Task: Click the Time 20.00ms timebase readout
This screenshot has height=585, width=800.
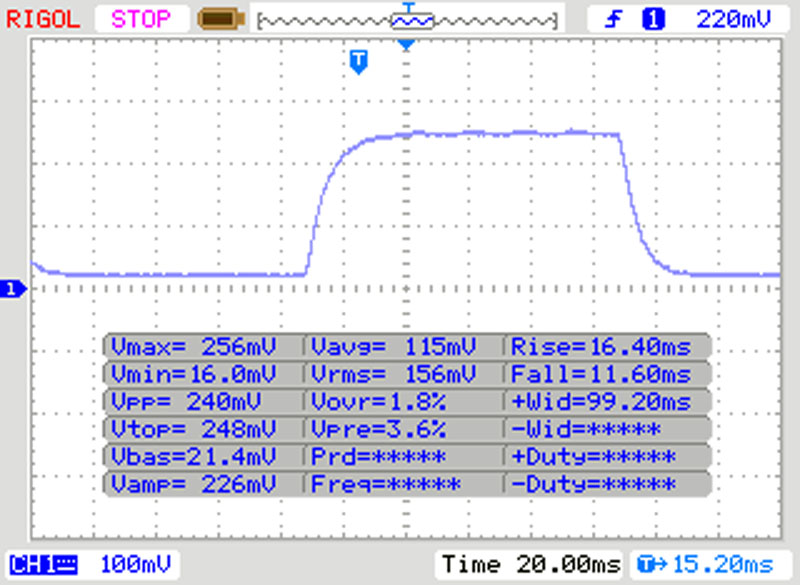Action: tap(531, 565)
